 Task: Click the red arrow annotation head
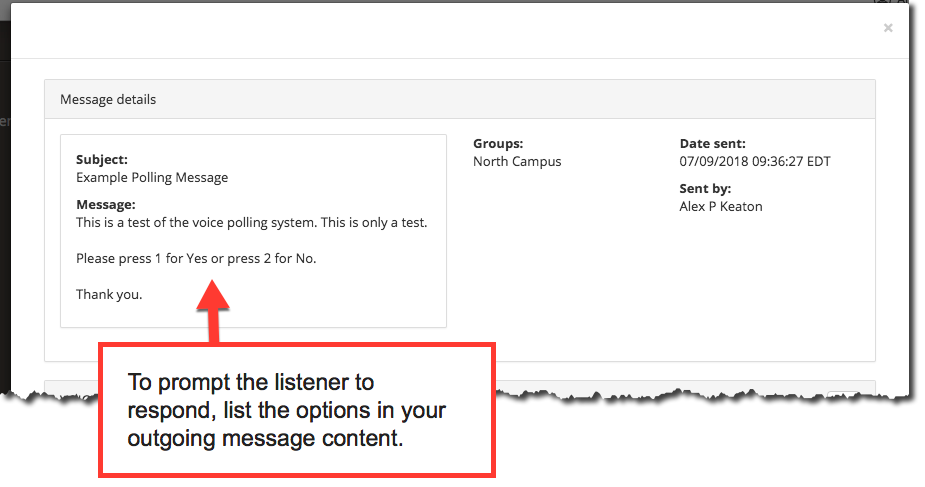(213, 295)
